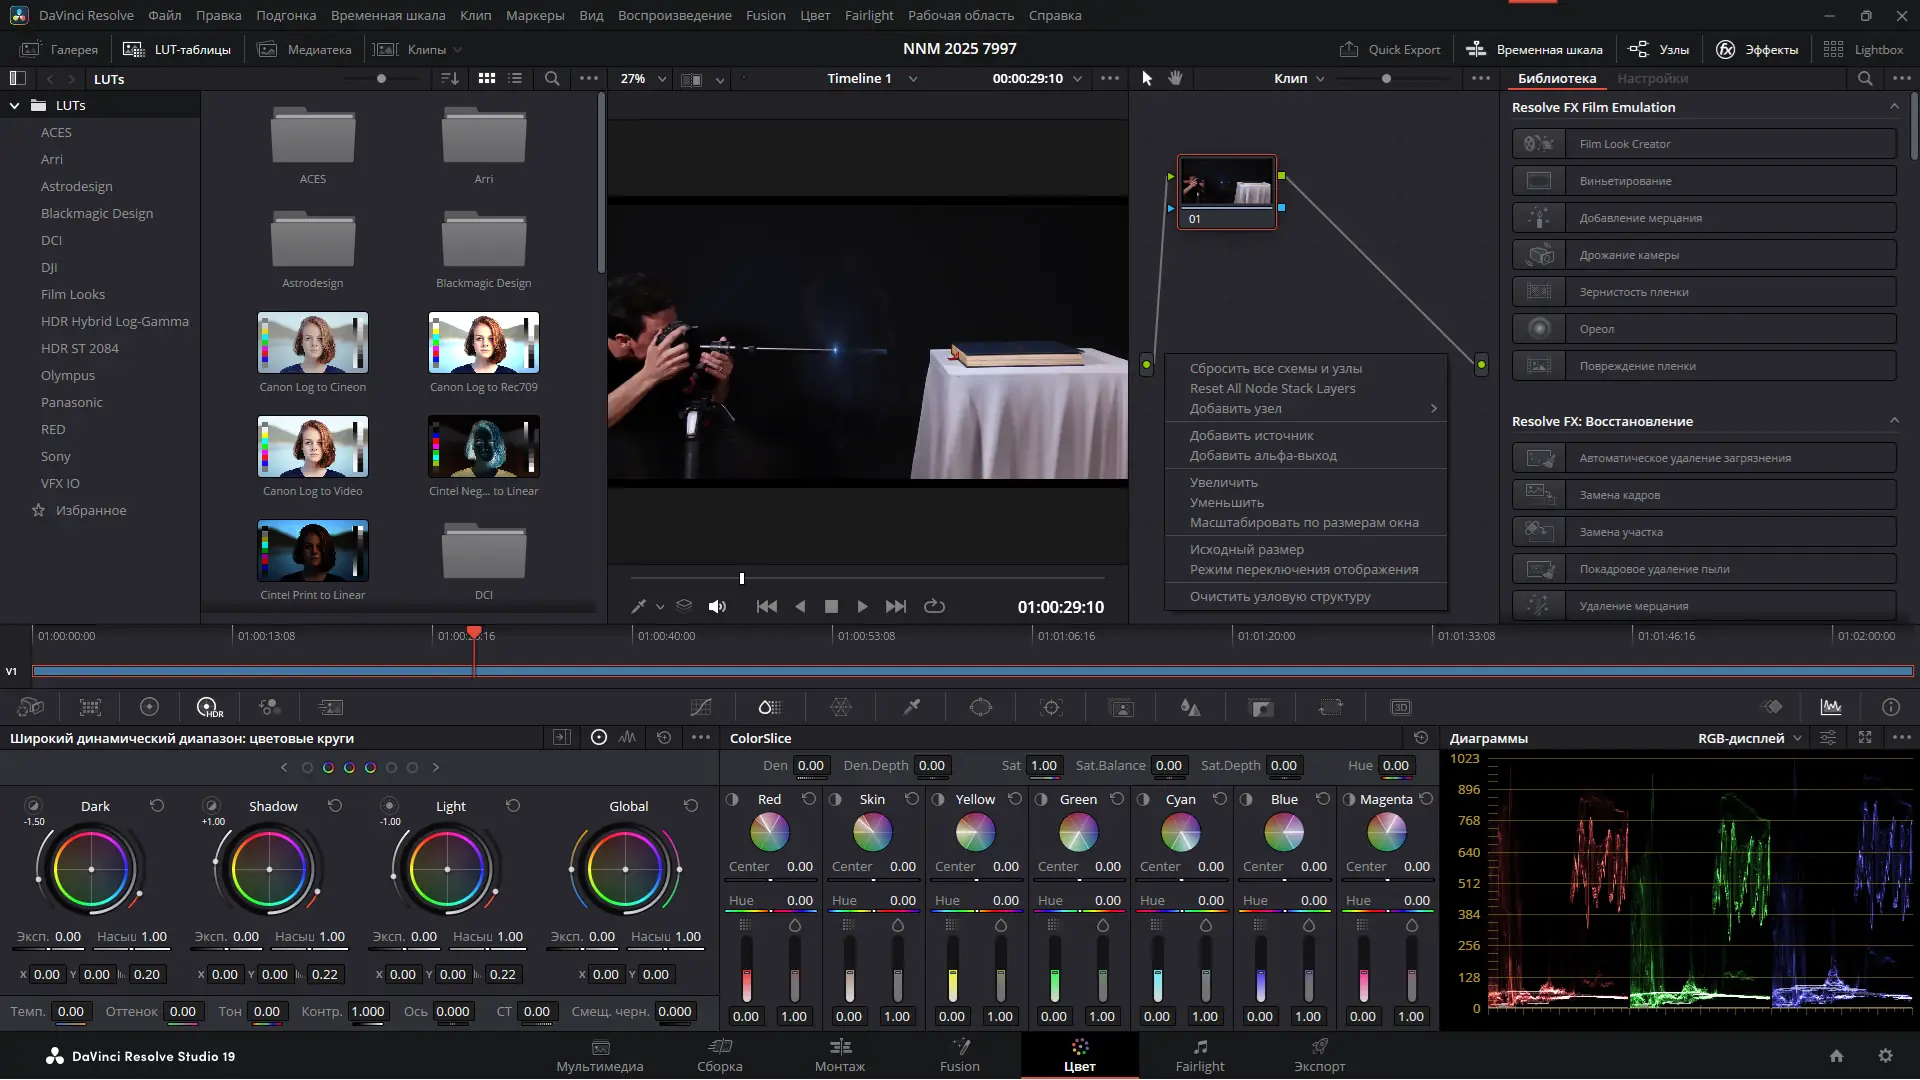1920x1080 pixels.
Task: Toggle the Галерея panel
Action: [x=60, y=49]
